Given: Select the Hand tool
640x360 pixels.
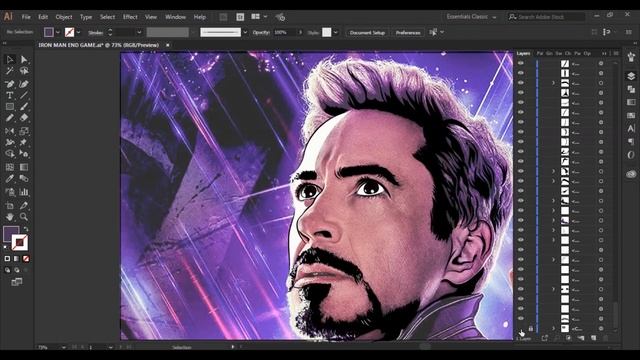Looking at the screenshot, I should (x=10, y=217).
